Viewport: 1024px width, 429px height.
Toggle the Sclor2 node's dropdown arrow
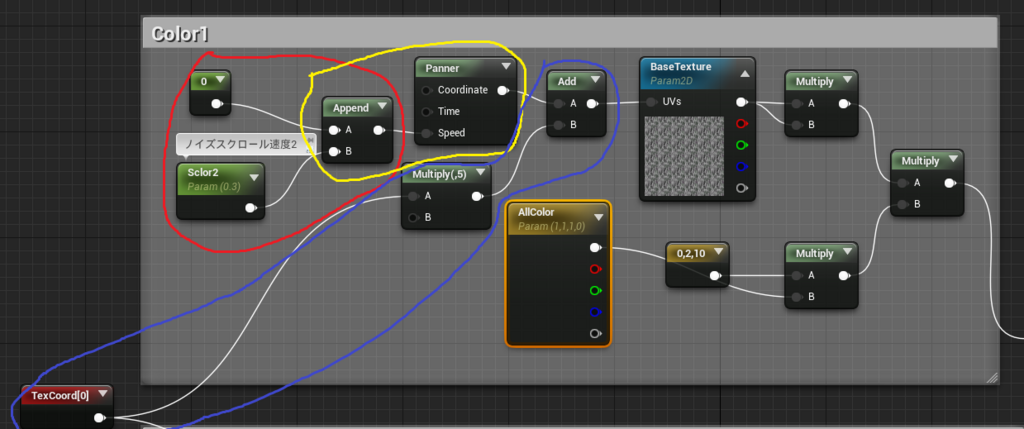tap(253, 177)
